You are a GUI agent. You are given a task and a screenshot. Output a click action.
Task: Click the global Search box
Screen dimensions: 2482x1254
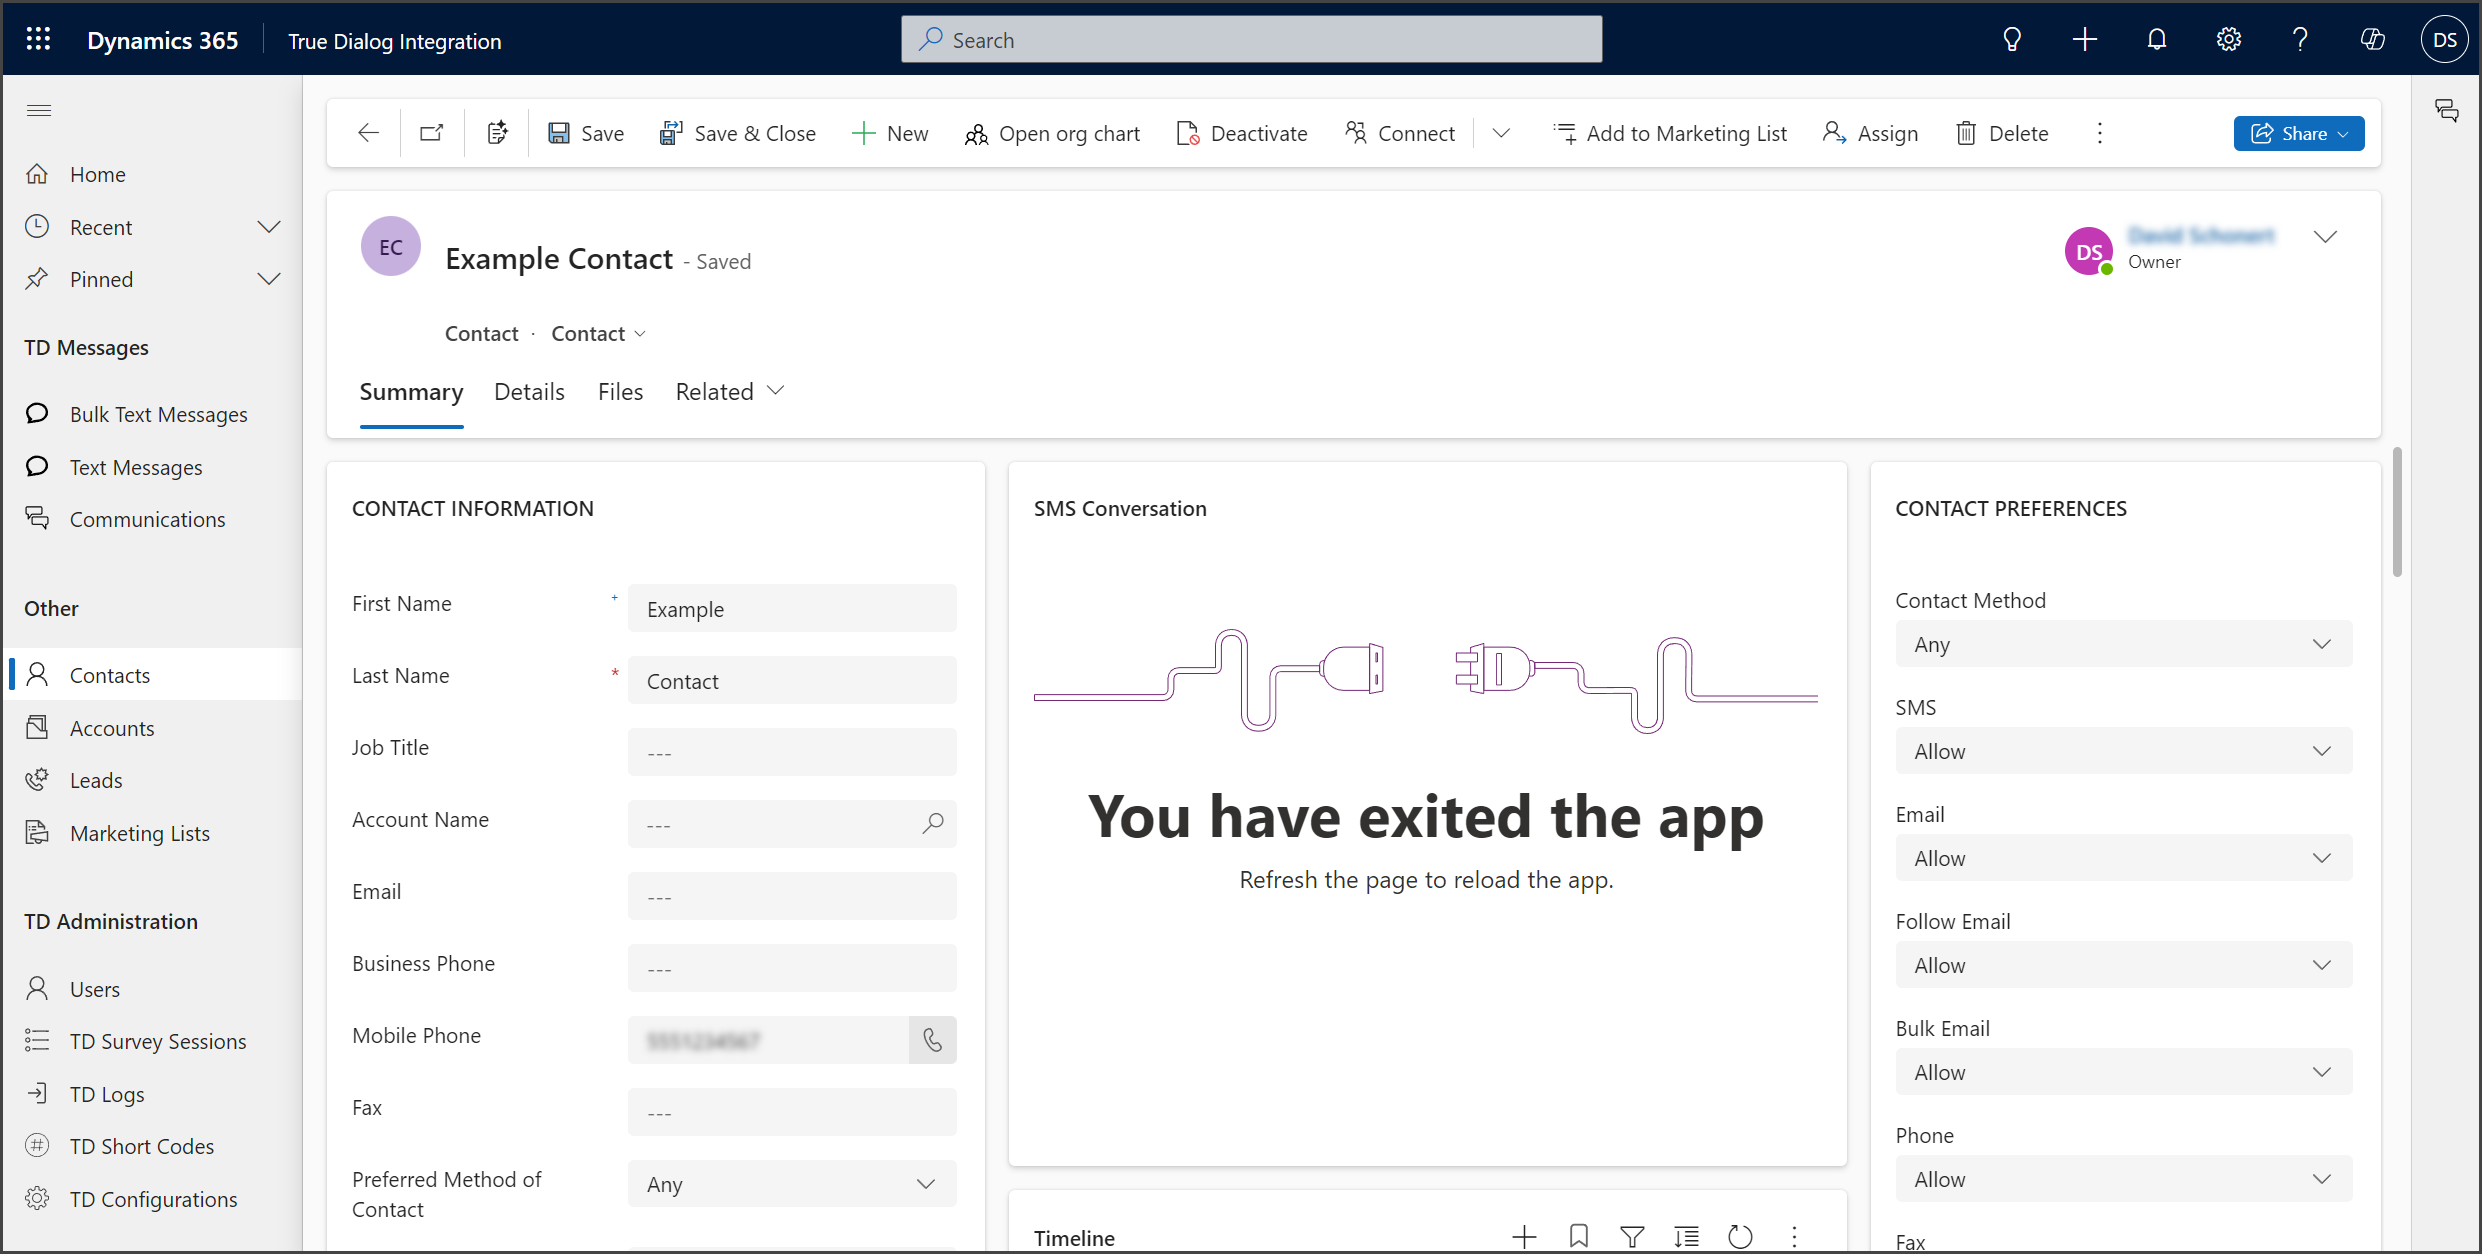click(1251, 39)
